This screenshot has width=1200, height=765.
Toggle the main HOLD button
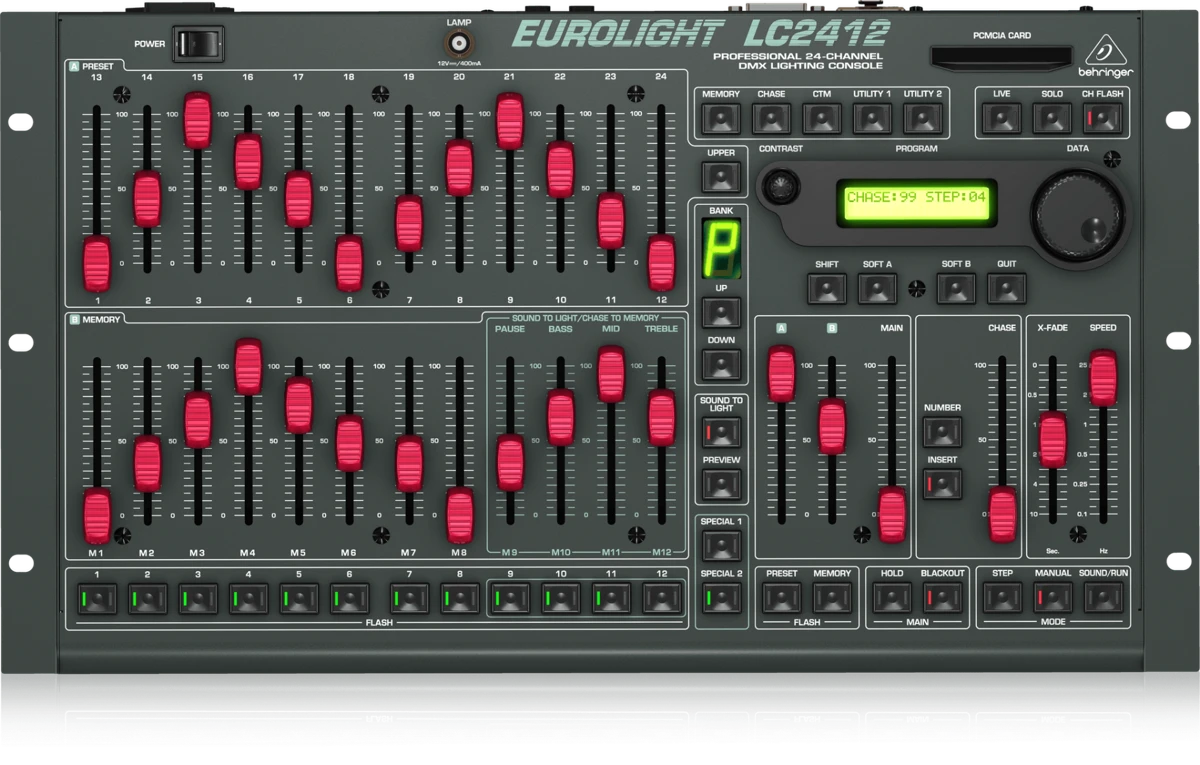point(891,598)
